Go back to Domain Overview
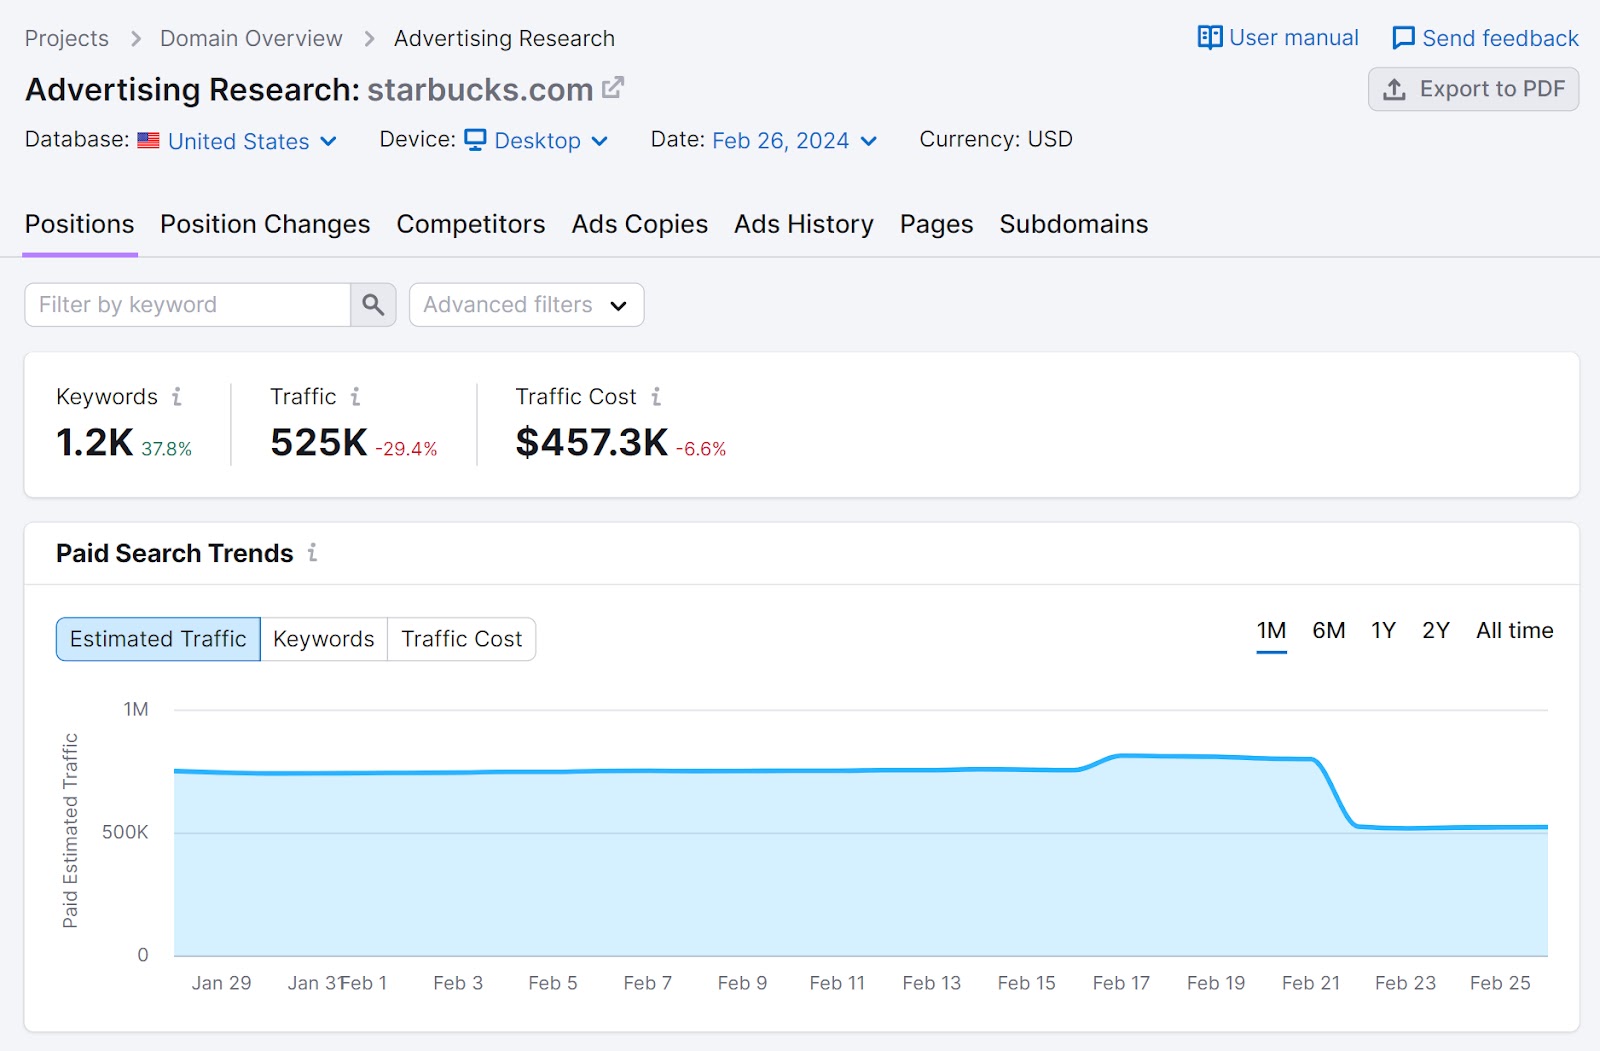Viewport: 1600px width, 1051px height. click(249, 37)
